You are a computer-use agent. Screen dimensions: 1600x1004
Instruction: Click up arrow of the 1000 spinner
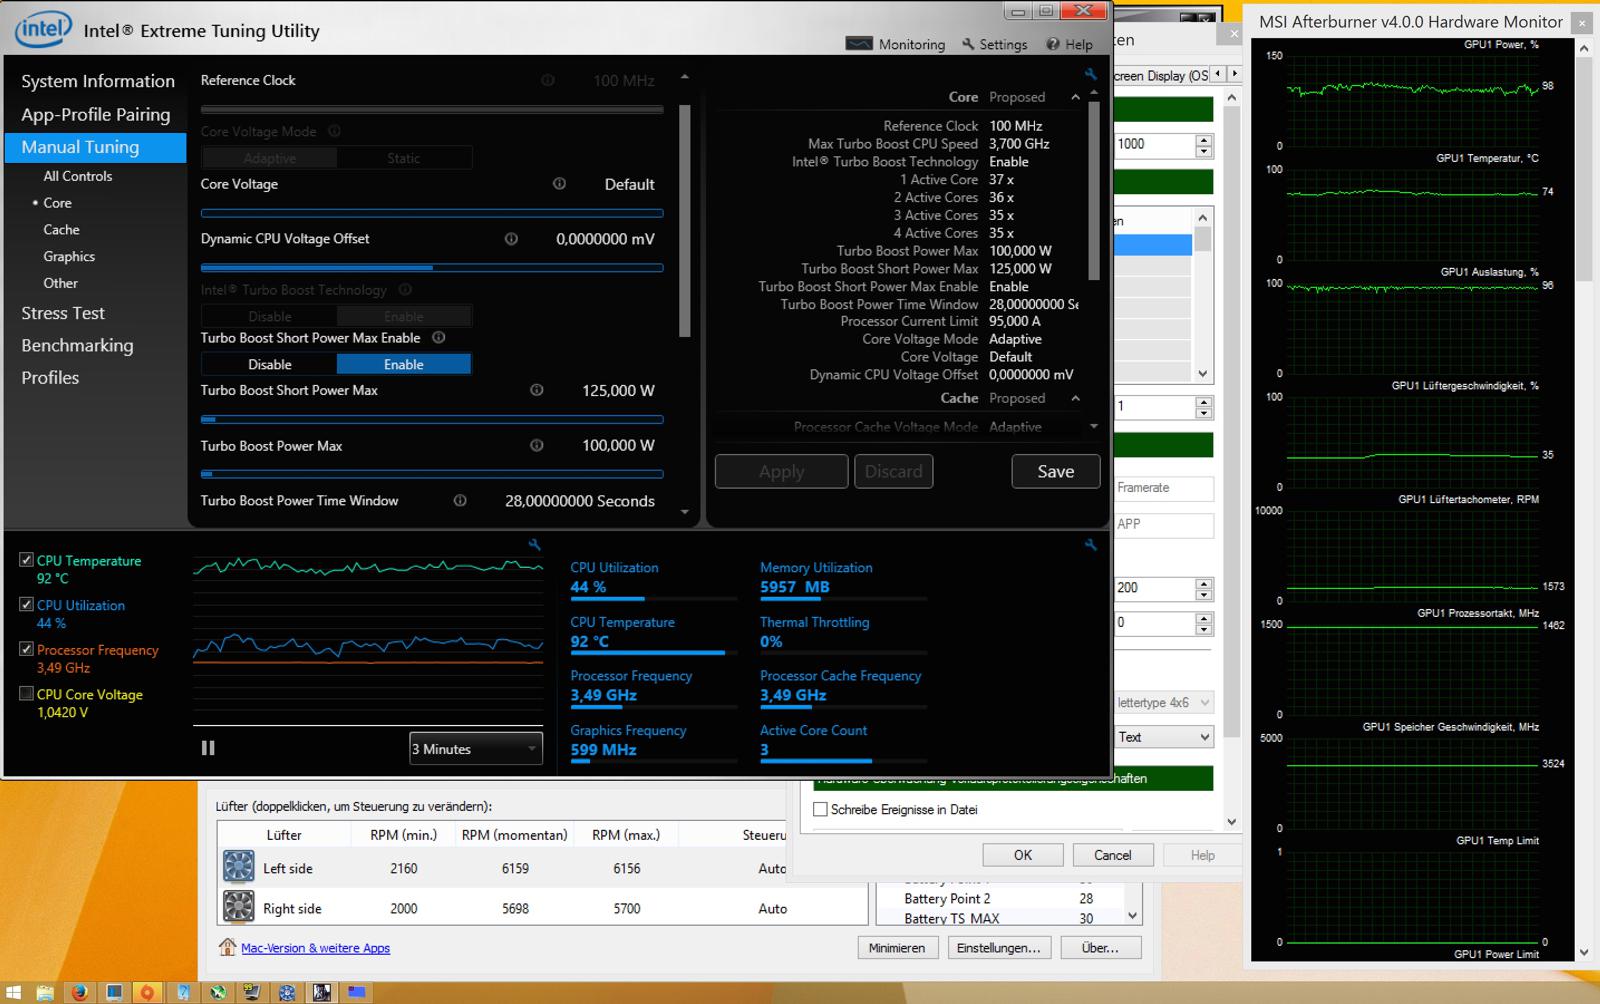tap(1204, 139)
